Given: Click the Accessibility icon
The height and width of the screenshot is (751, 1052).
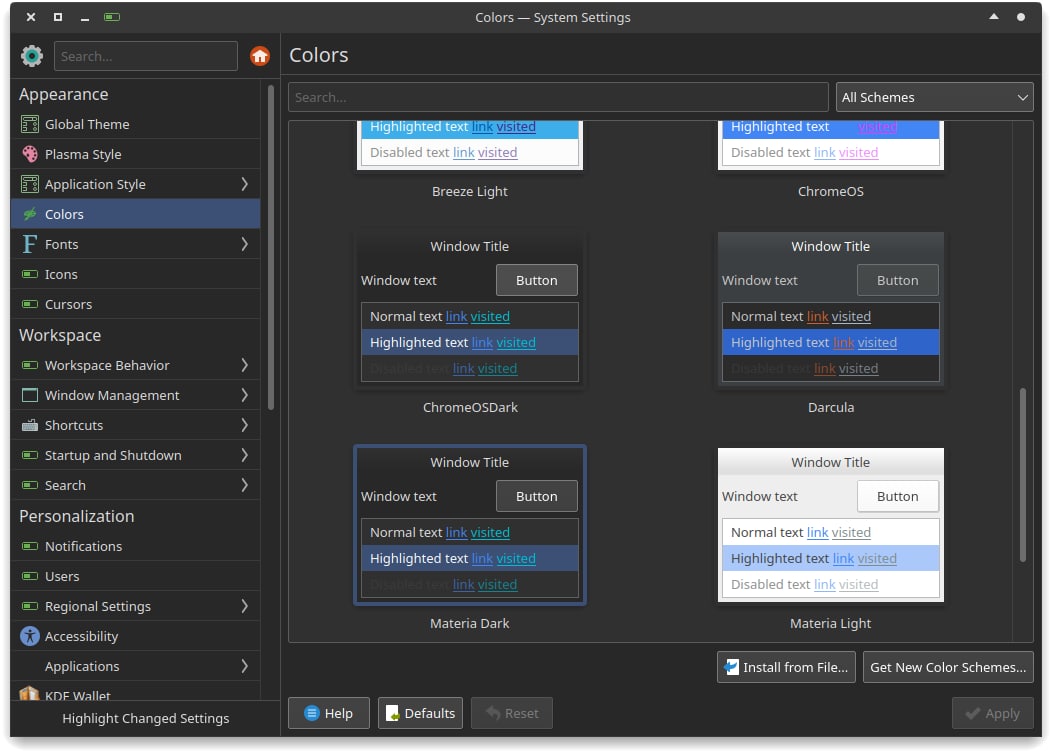Looking at the screenshot, I should 30,636.
